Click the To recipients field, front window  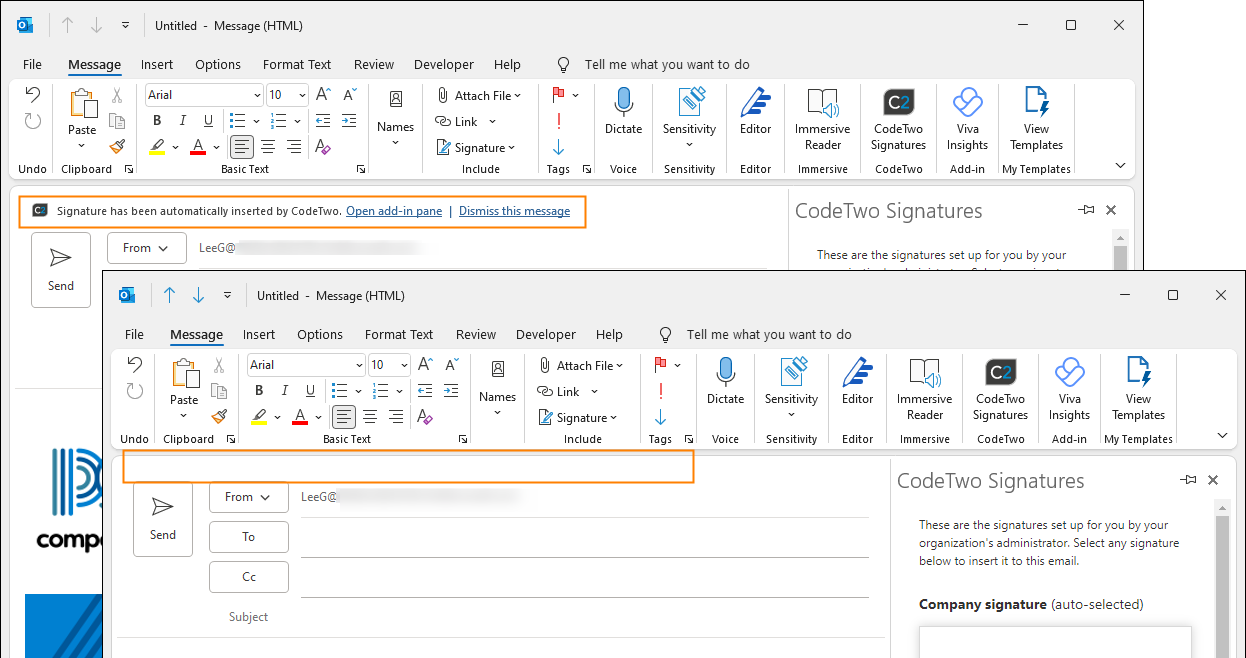click(x=585, y=538)
